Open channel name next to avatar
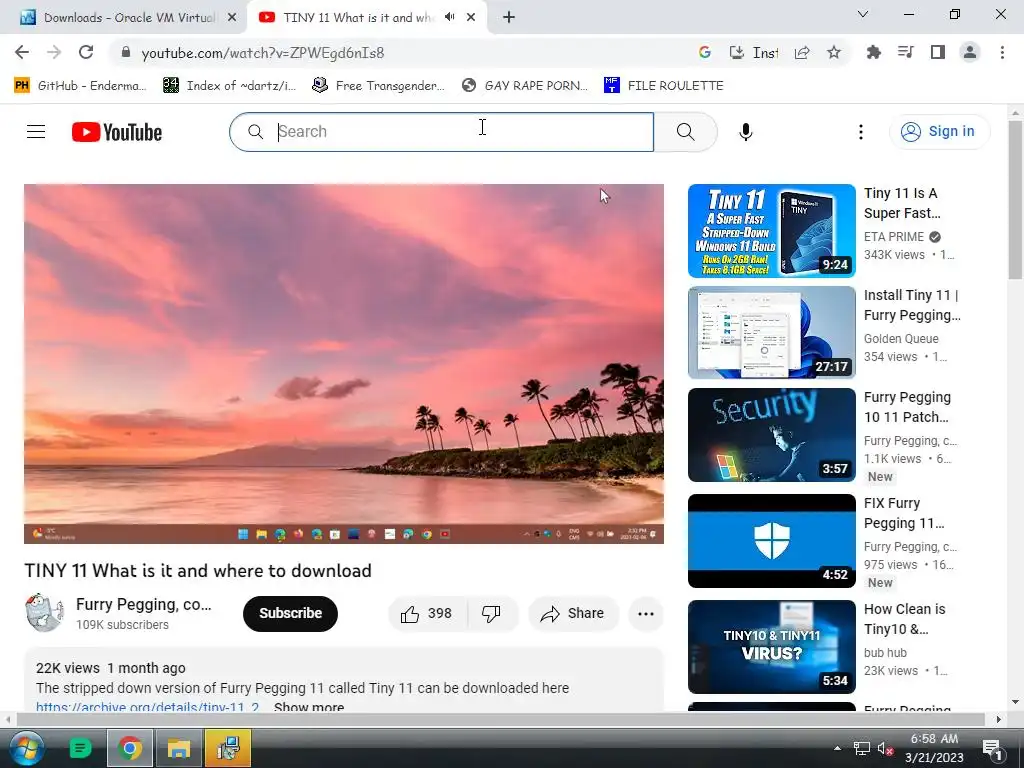The height and width of the screenshot is (768, 1024). pos(144,604)
